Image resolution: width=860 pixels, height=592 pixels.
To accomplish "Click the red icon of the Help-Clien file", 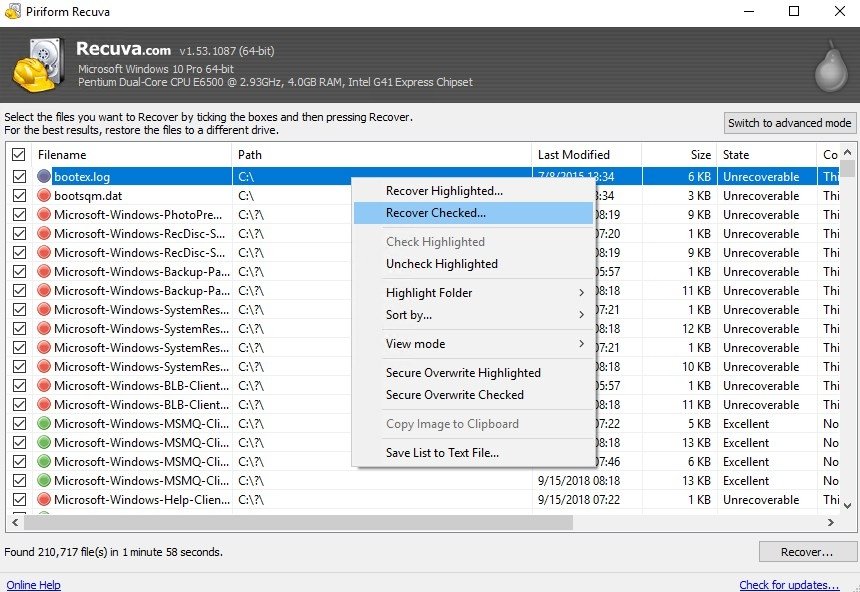I will click(x=44, y=499).
